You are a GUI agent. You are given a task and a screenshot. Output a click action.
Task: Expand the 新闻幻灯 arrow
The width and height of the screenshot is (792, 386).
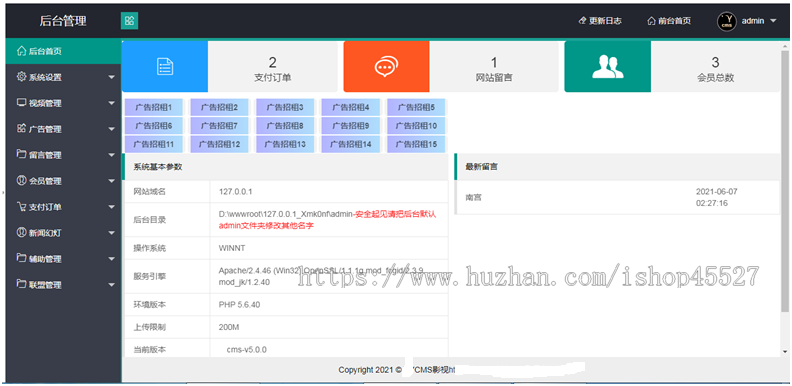tap(112, 233)
